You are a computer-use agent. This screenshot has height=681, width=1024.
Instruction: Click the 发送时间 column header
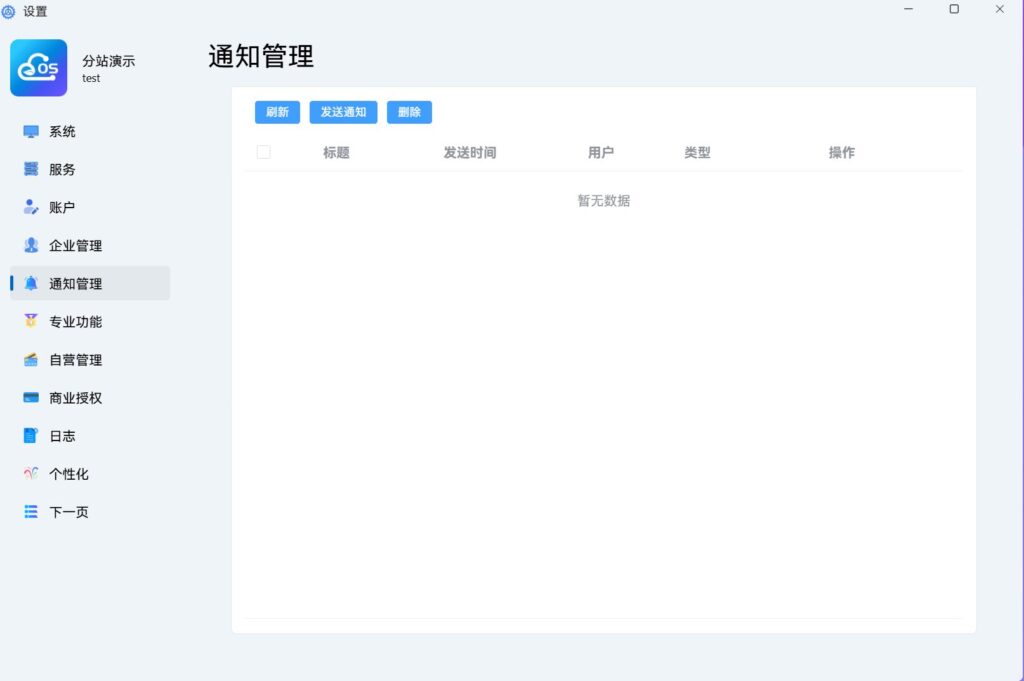(x=470, y=153)
